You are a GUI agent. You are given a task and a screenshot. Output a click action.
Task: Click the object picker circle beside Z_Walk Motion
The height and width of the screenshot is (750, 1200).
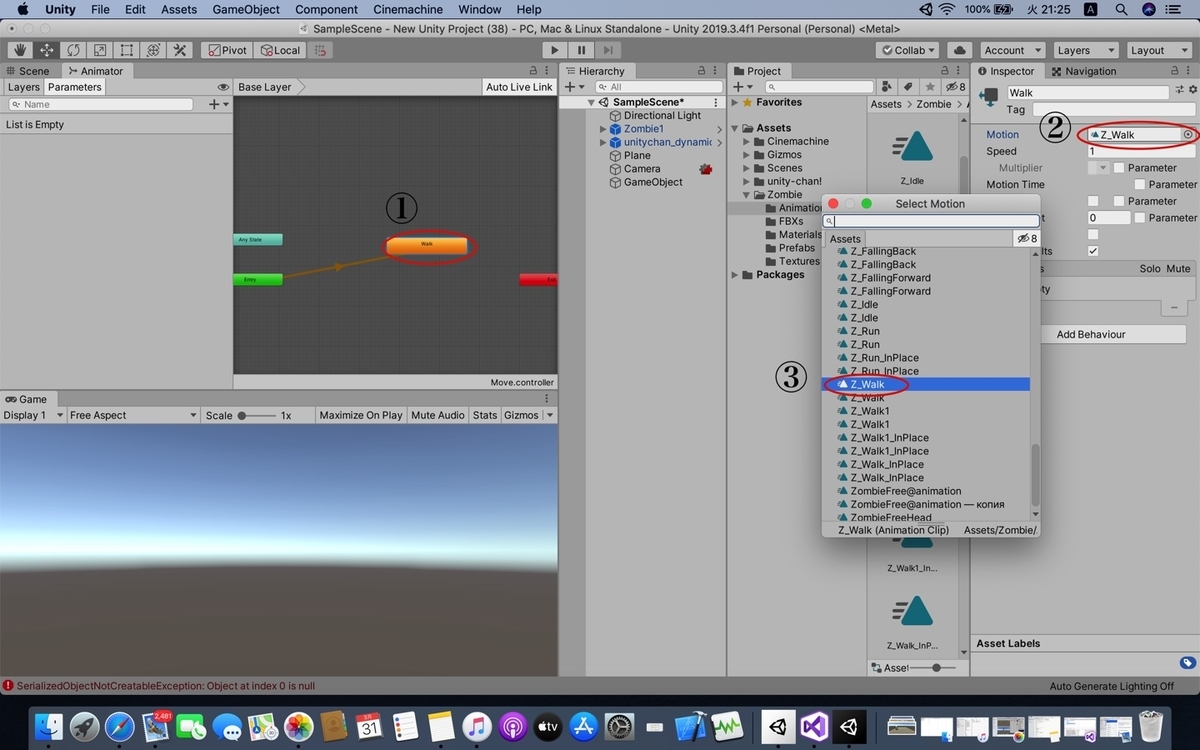[x=1187, y=134]
